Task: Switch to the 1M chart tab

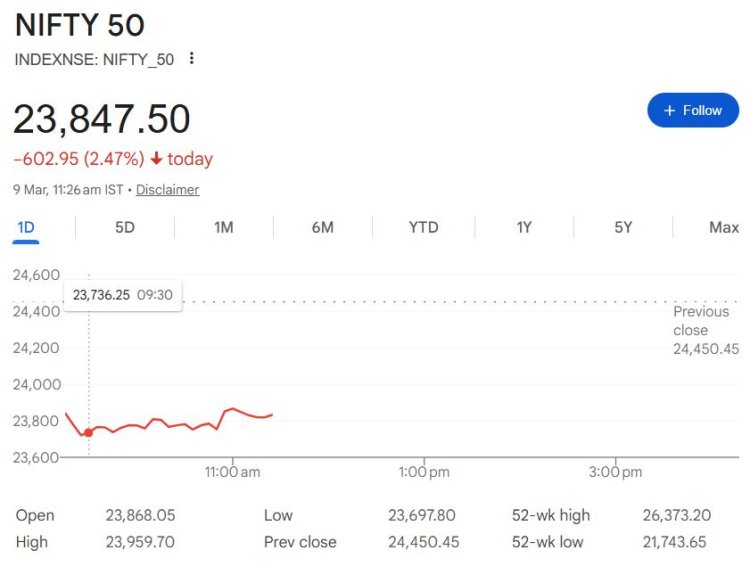Action: tap(223, 228)
